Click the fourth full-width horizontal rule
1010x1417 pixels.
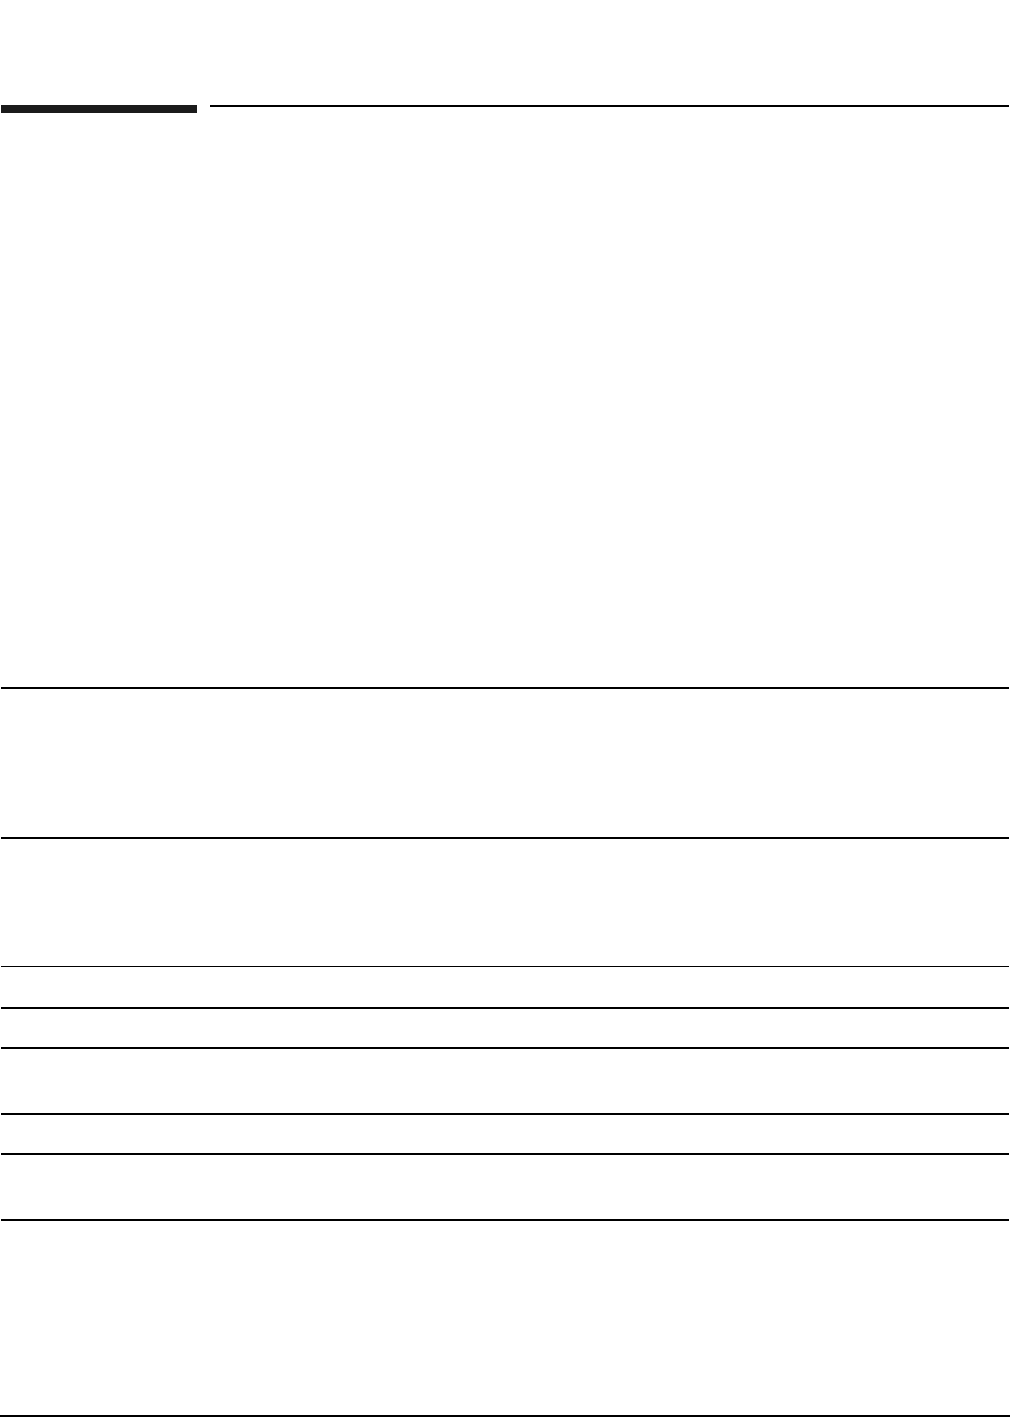pyautogui.click(x=504, y=1008)
